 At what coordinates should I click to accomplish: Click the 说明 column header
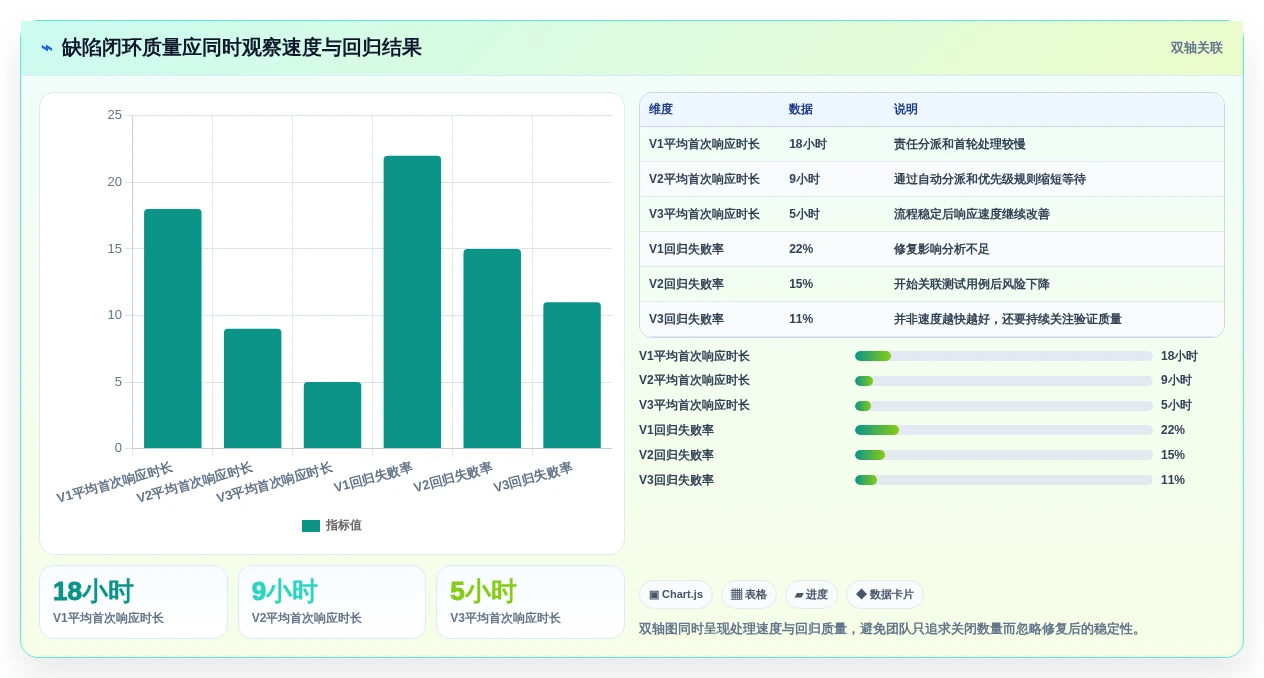click(906, 110)
